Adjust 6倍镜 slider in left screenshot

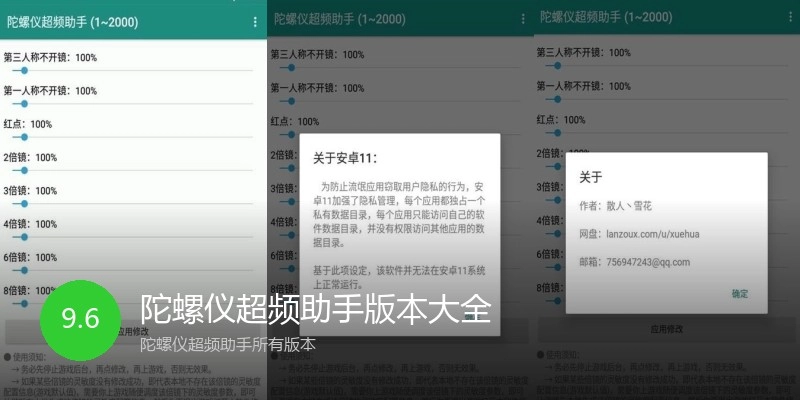pyautogui.click(x=132, y=270)
